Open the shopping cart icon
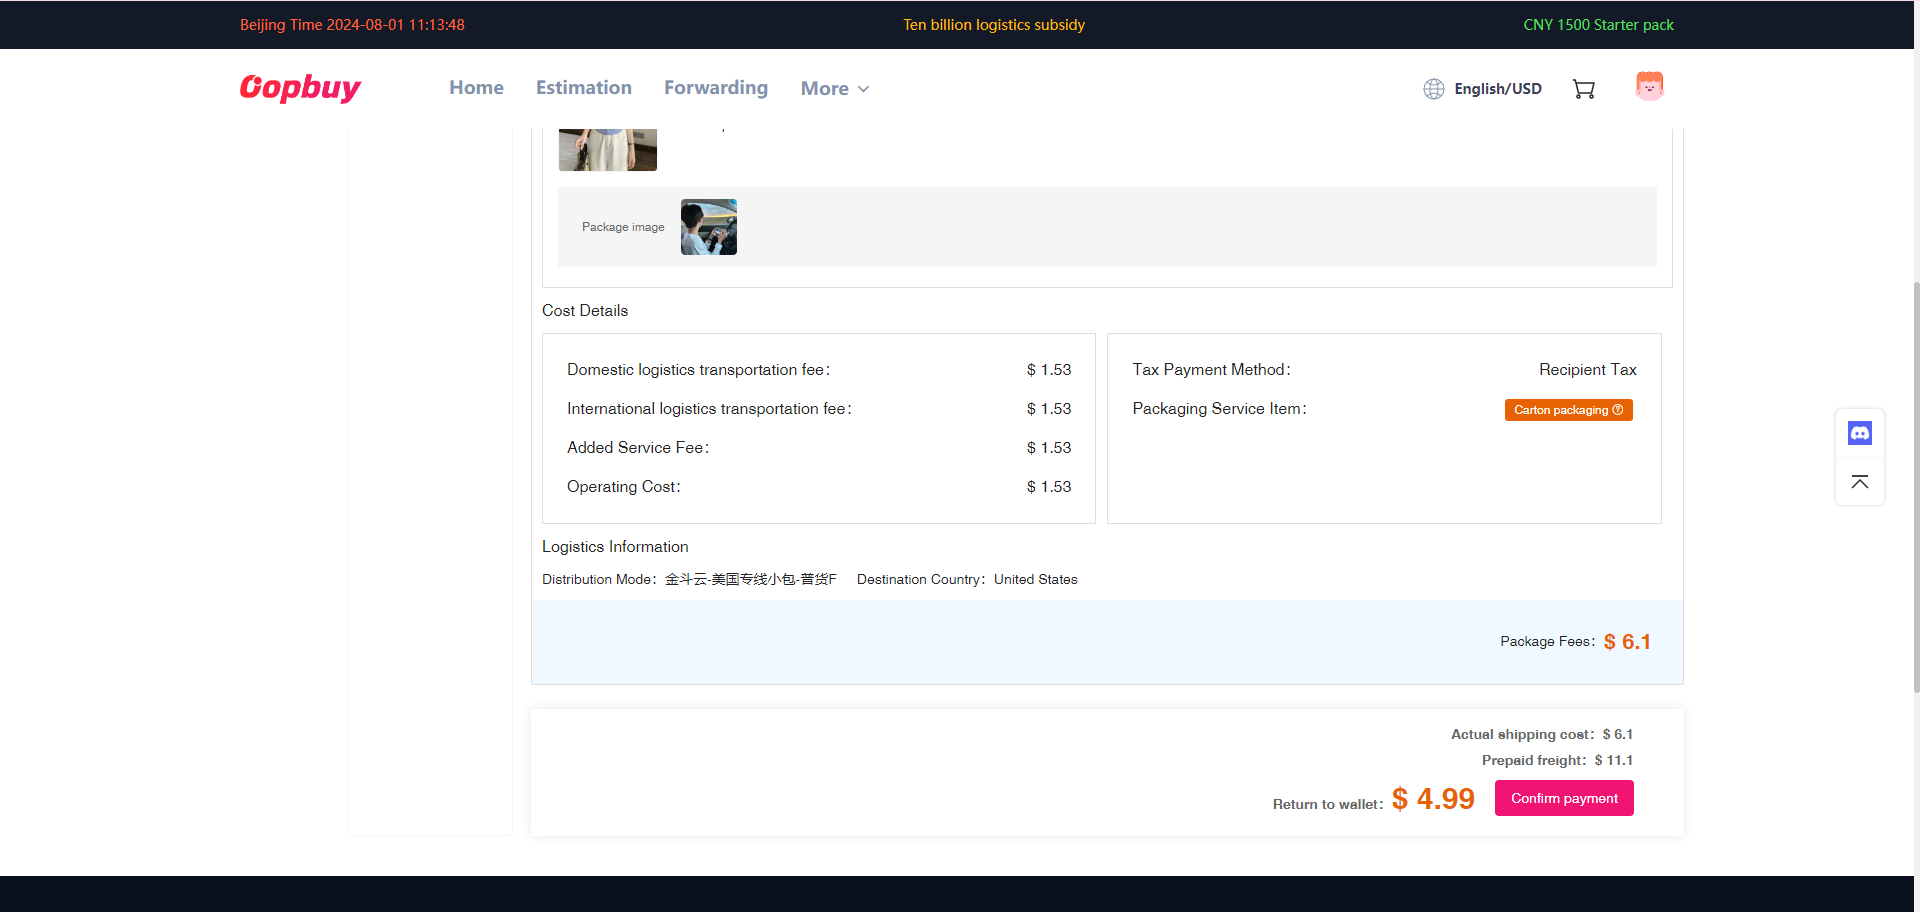This screenshot has height=912, width=1920. click(1584, 89)
